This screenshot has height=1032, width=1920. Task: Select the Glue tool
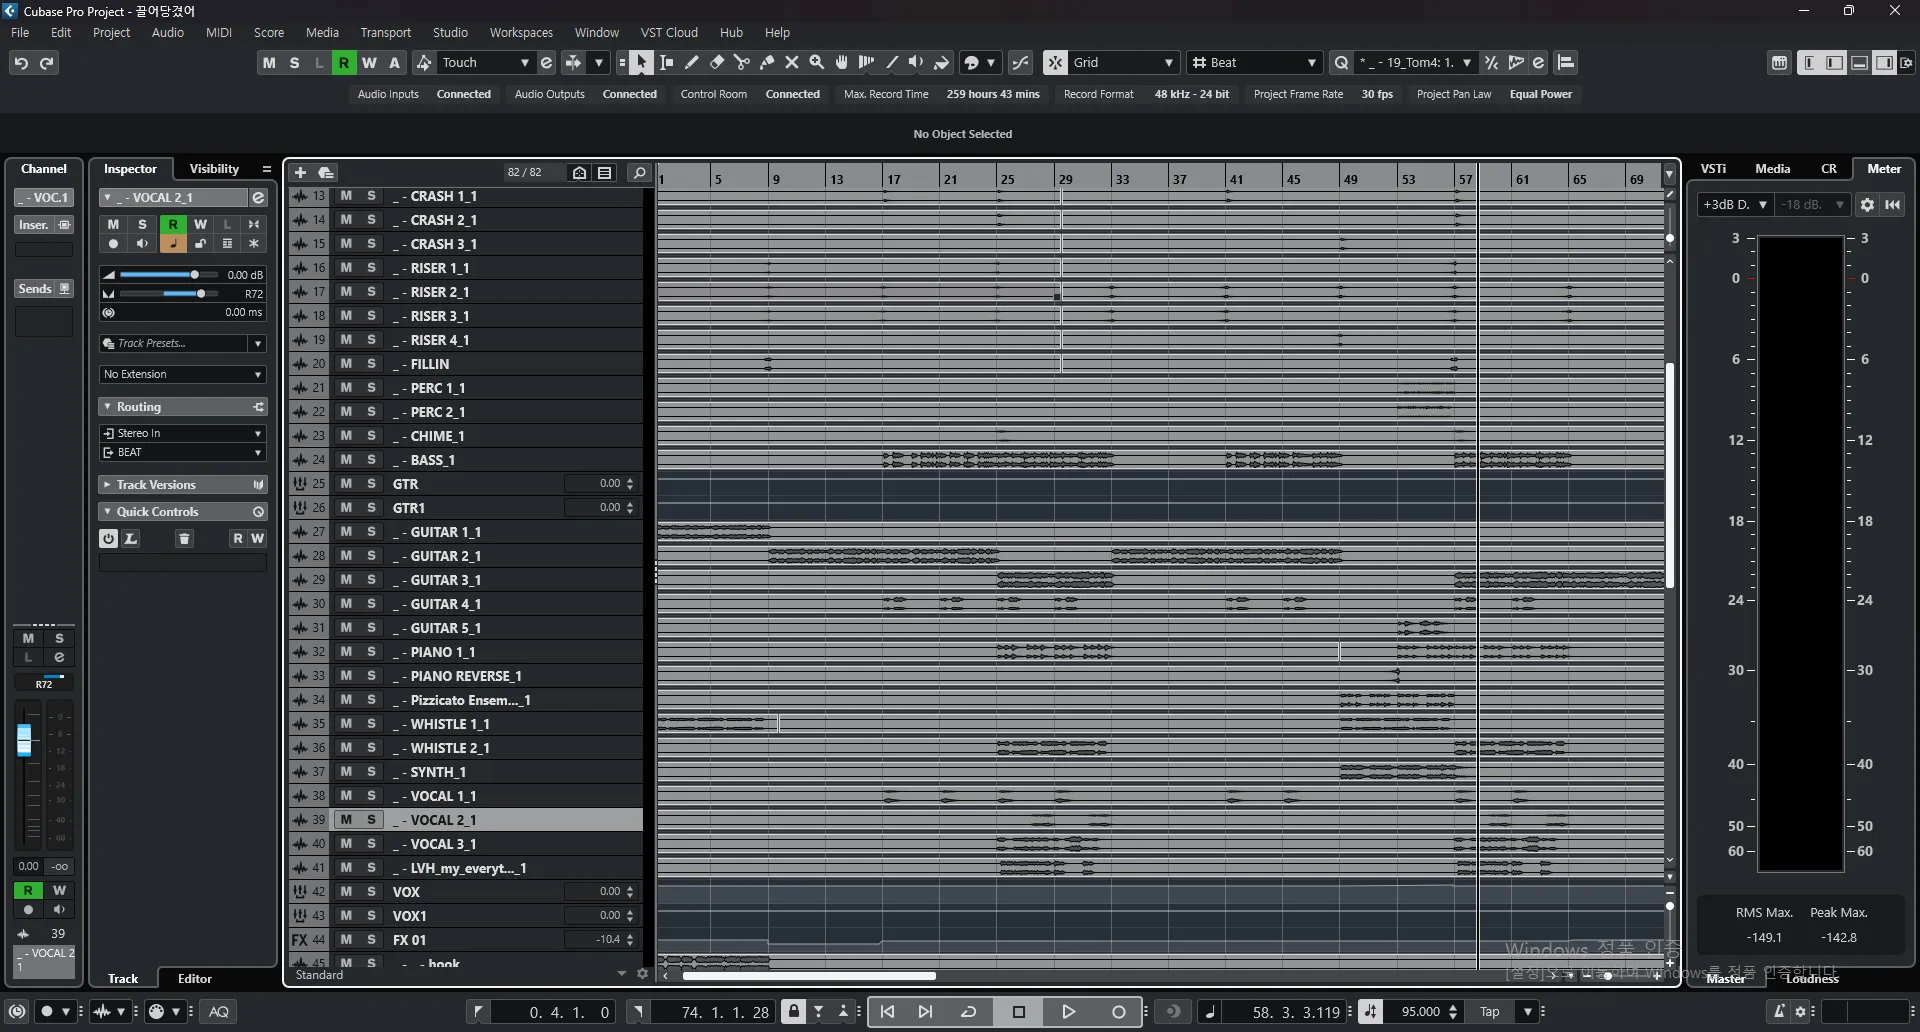click(x=767, y=63)
